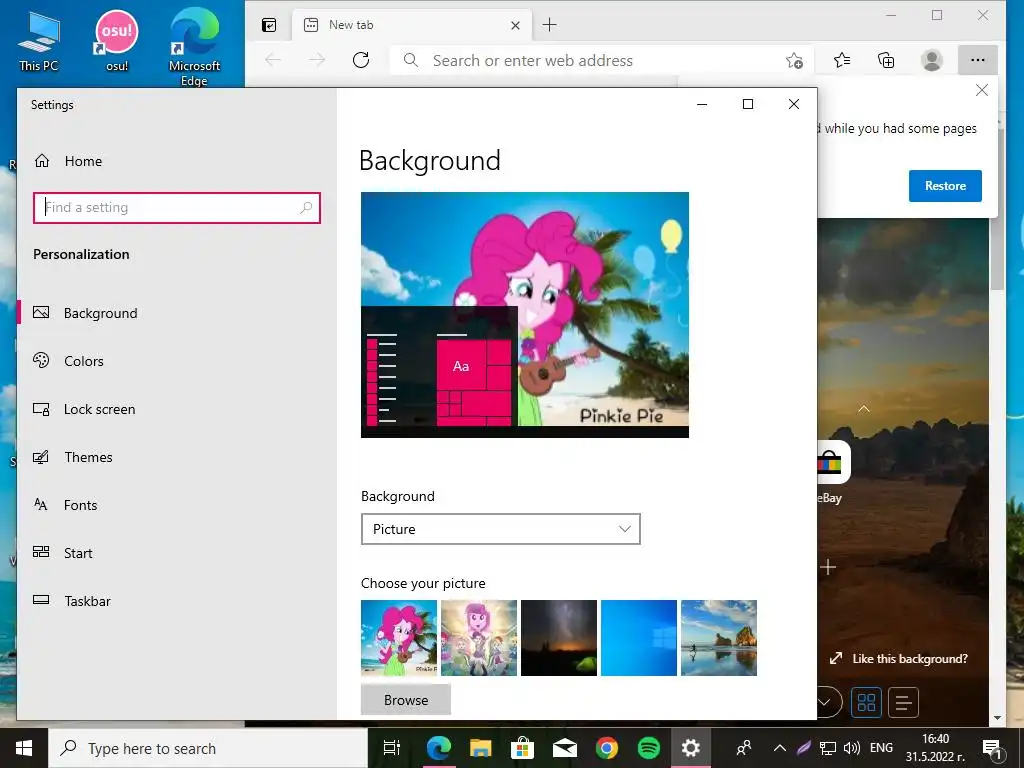Open ENG language switcher in taskbar
This screenshot has width=1024, height=768.
click(882, 748)
